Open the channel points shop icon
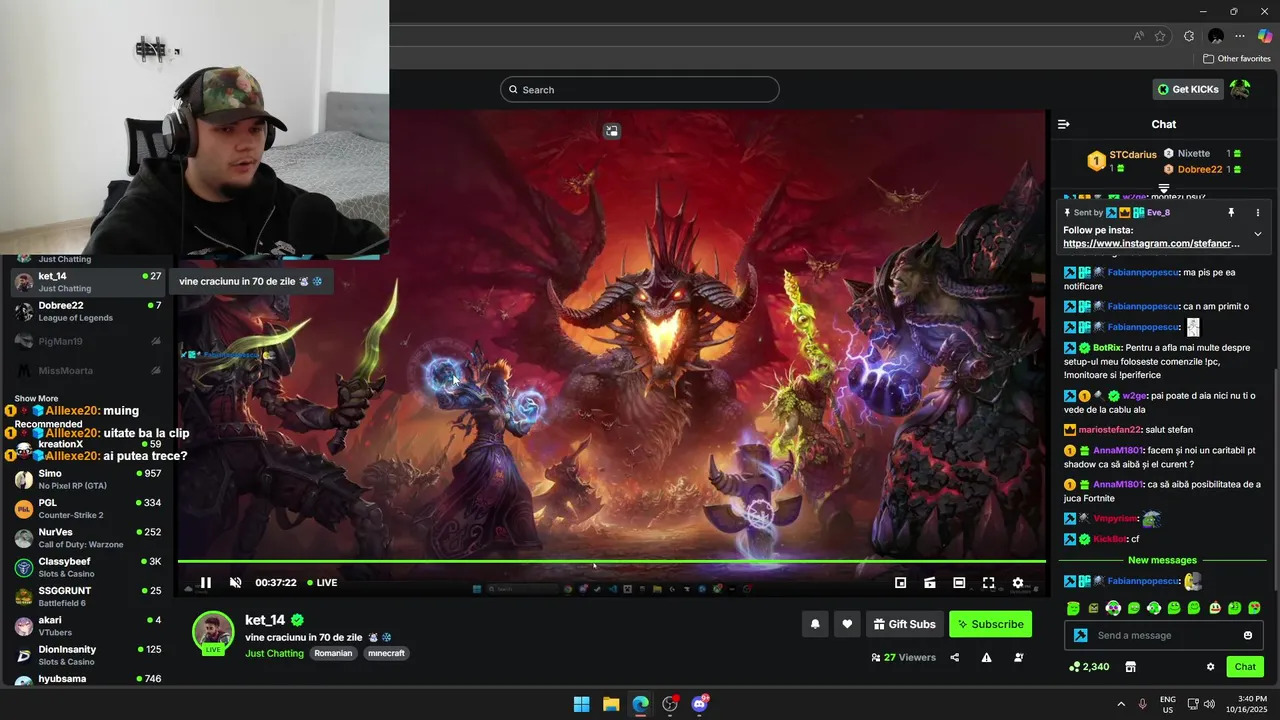Screen dimensions: 1280x720 [x=1131, y=667]
